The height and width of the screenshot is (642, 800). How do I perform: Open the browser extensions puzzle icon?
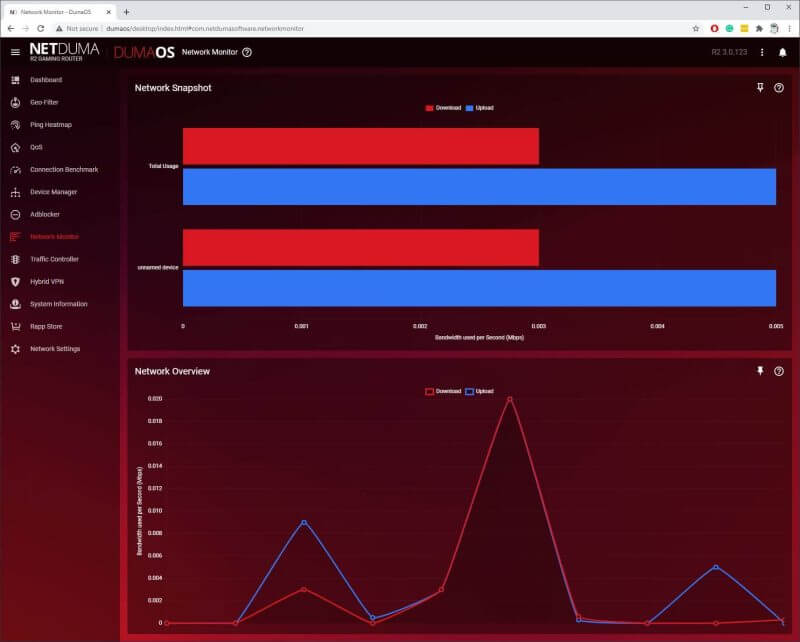coord(759,29)
